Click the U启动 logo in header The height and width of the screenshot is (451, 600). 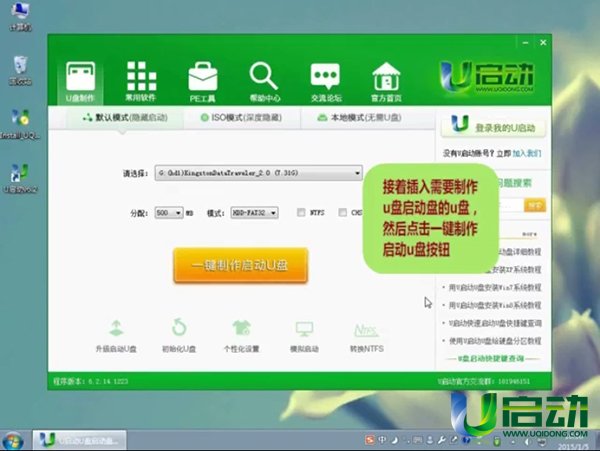point(487,78)
